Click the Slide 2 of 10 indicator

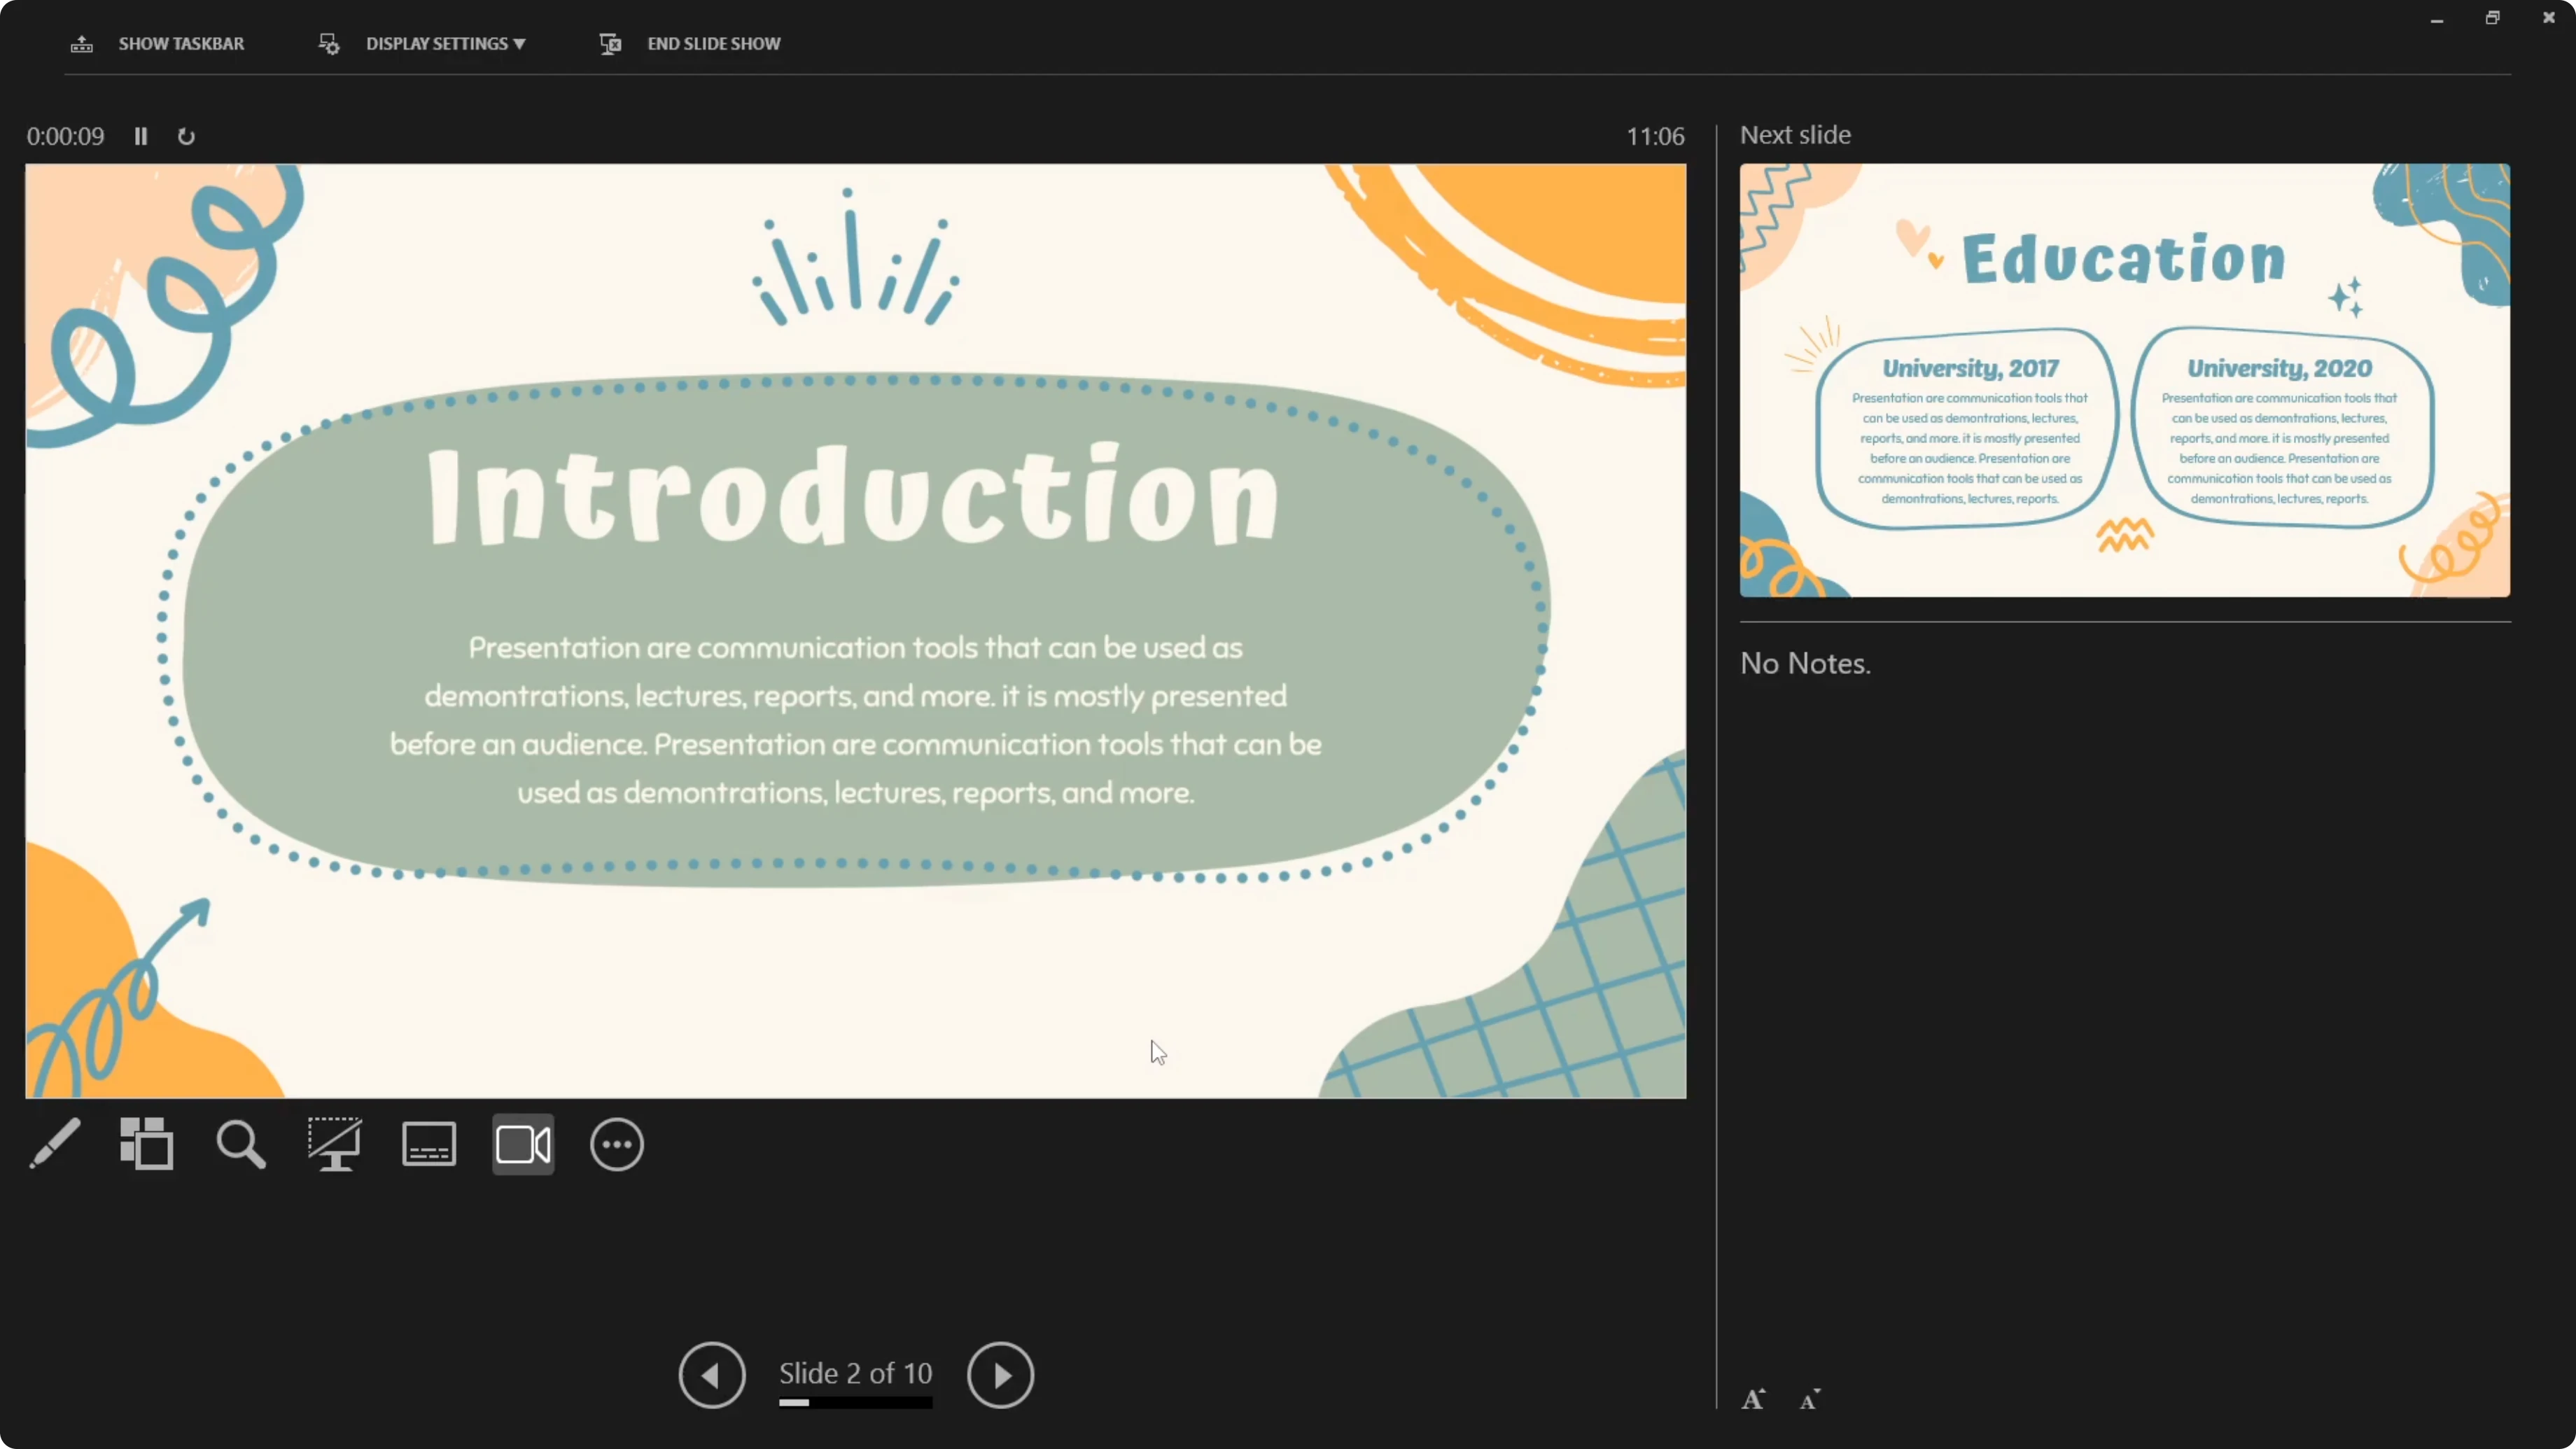pos(856,1373)
